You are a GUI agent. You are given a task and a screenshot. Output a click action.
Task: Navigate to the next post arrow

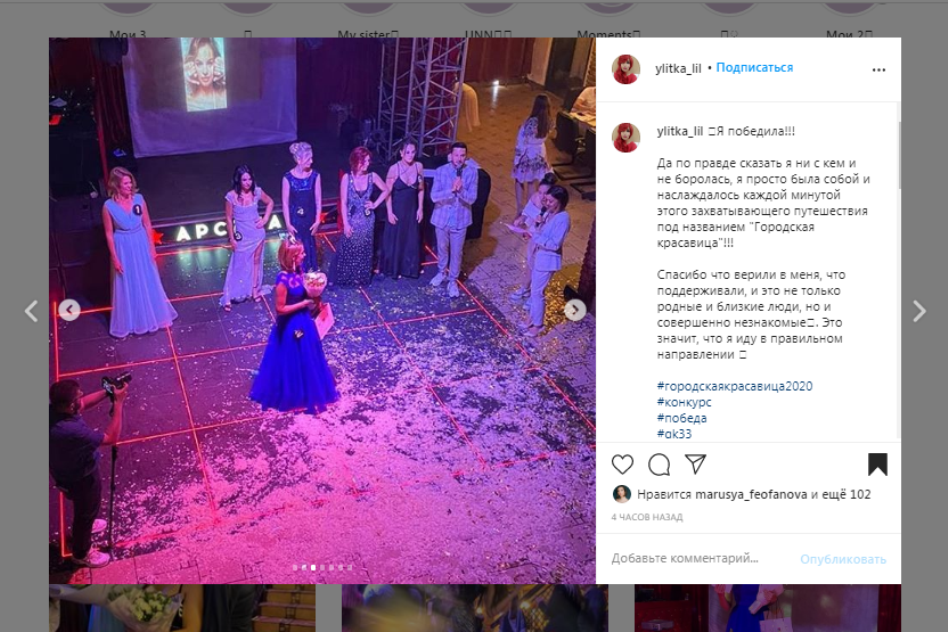click(919, 311)
